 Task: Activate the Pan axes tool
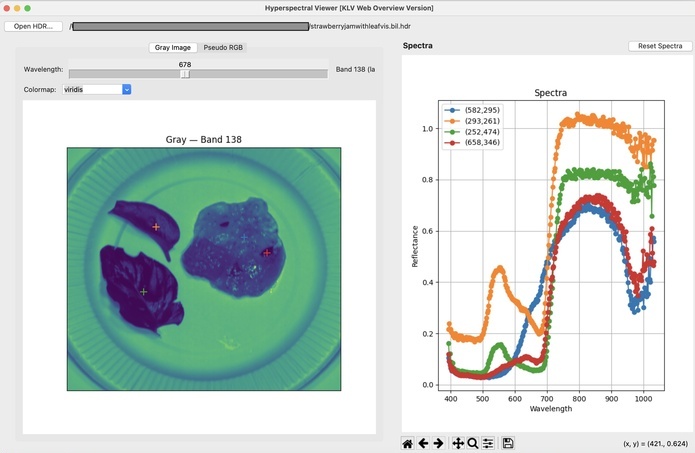coord(458,443)
